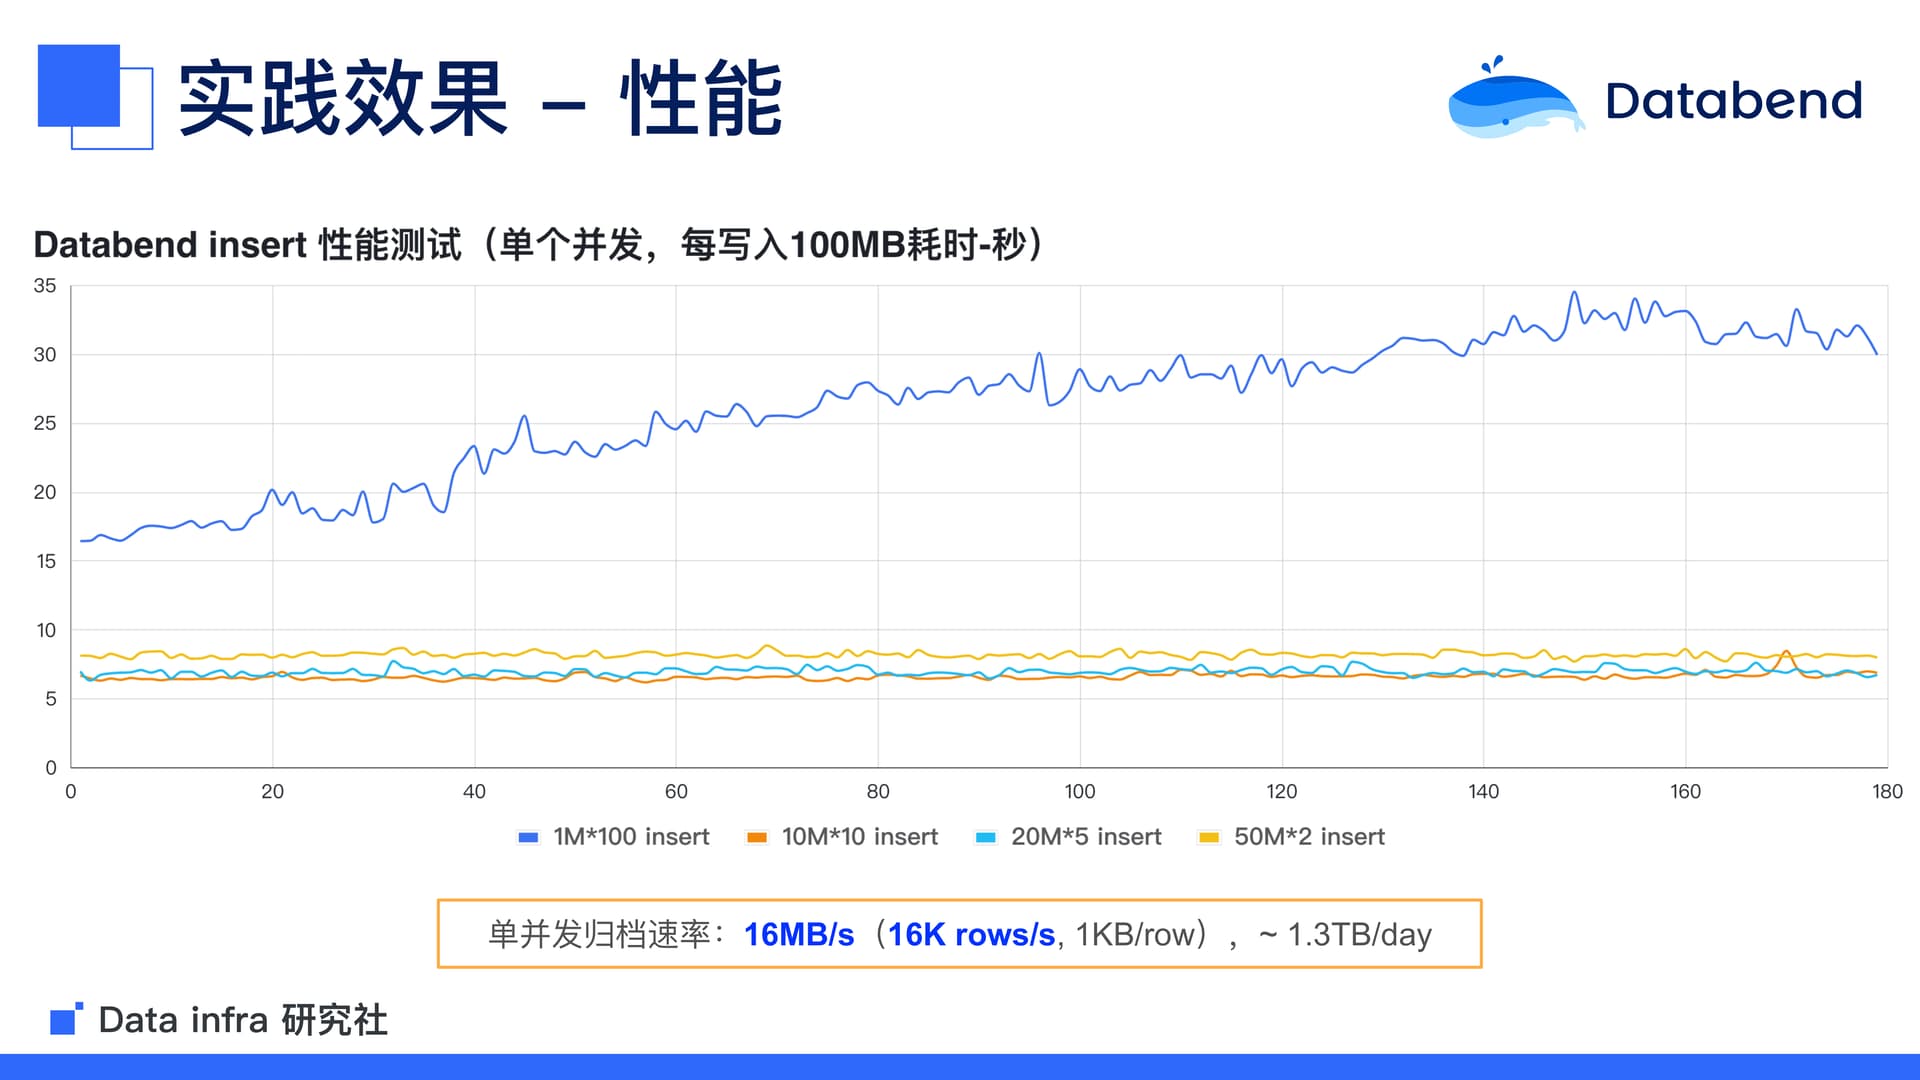Click the Databend whale logo icon

(1515, 98)
